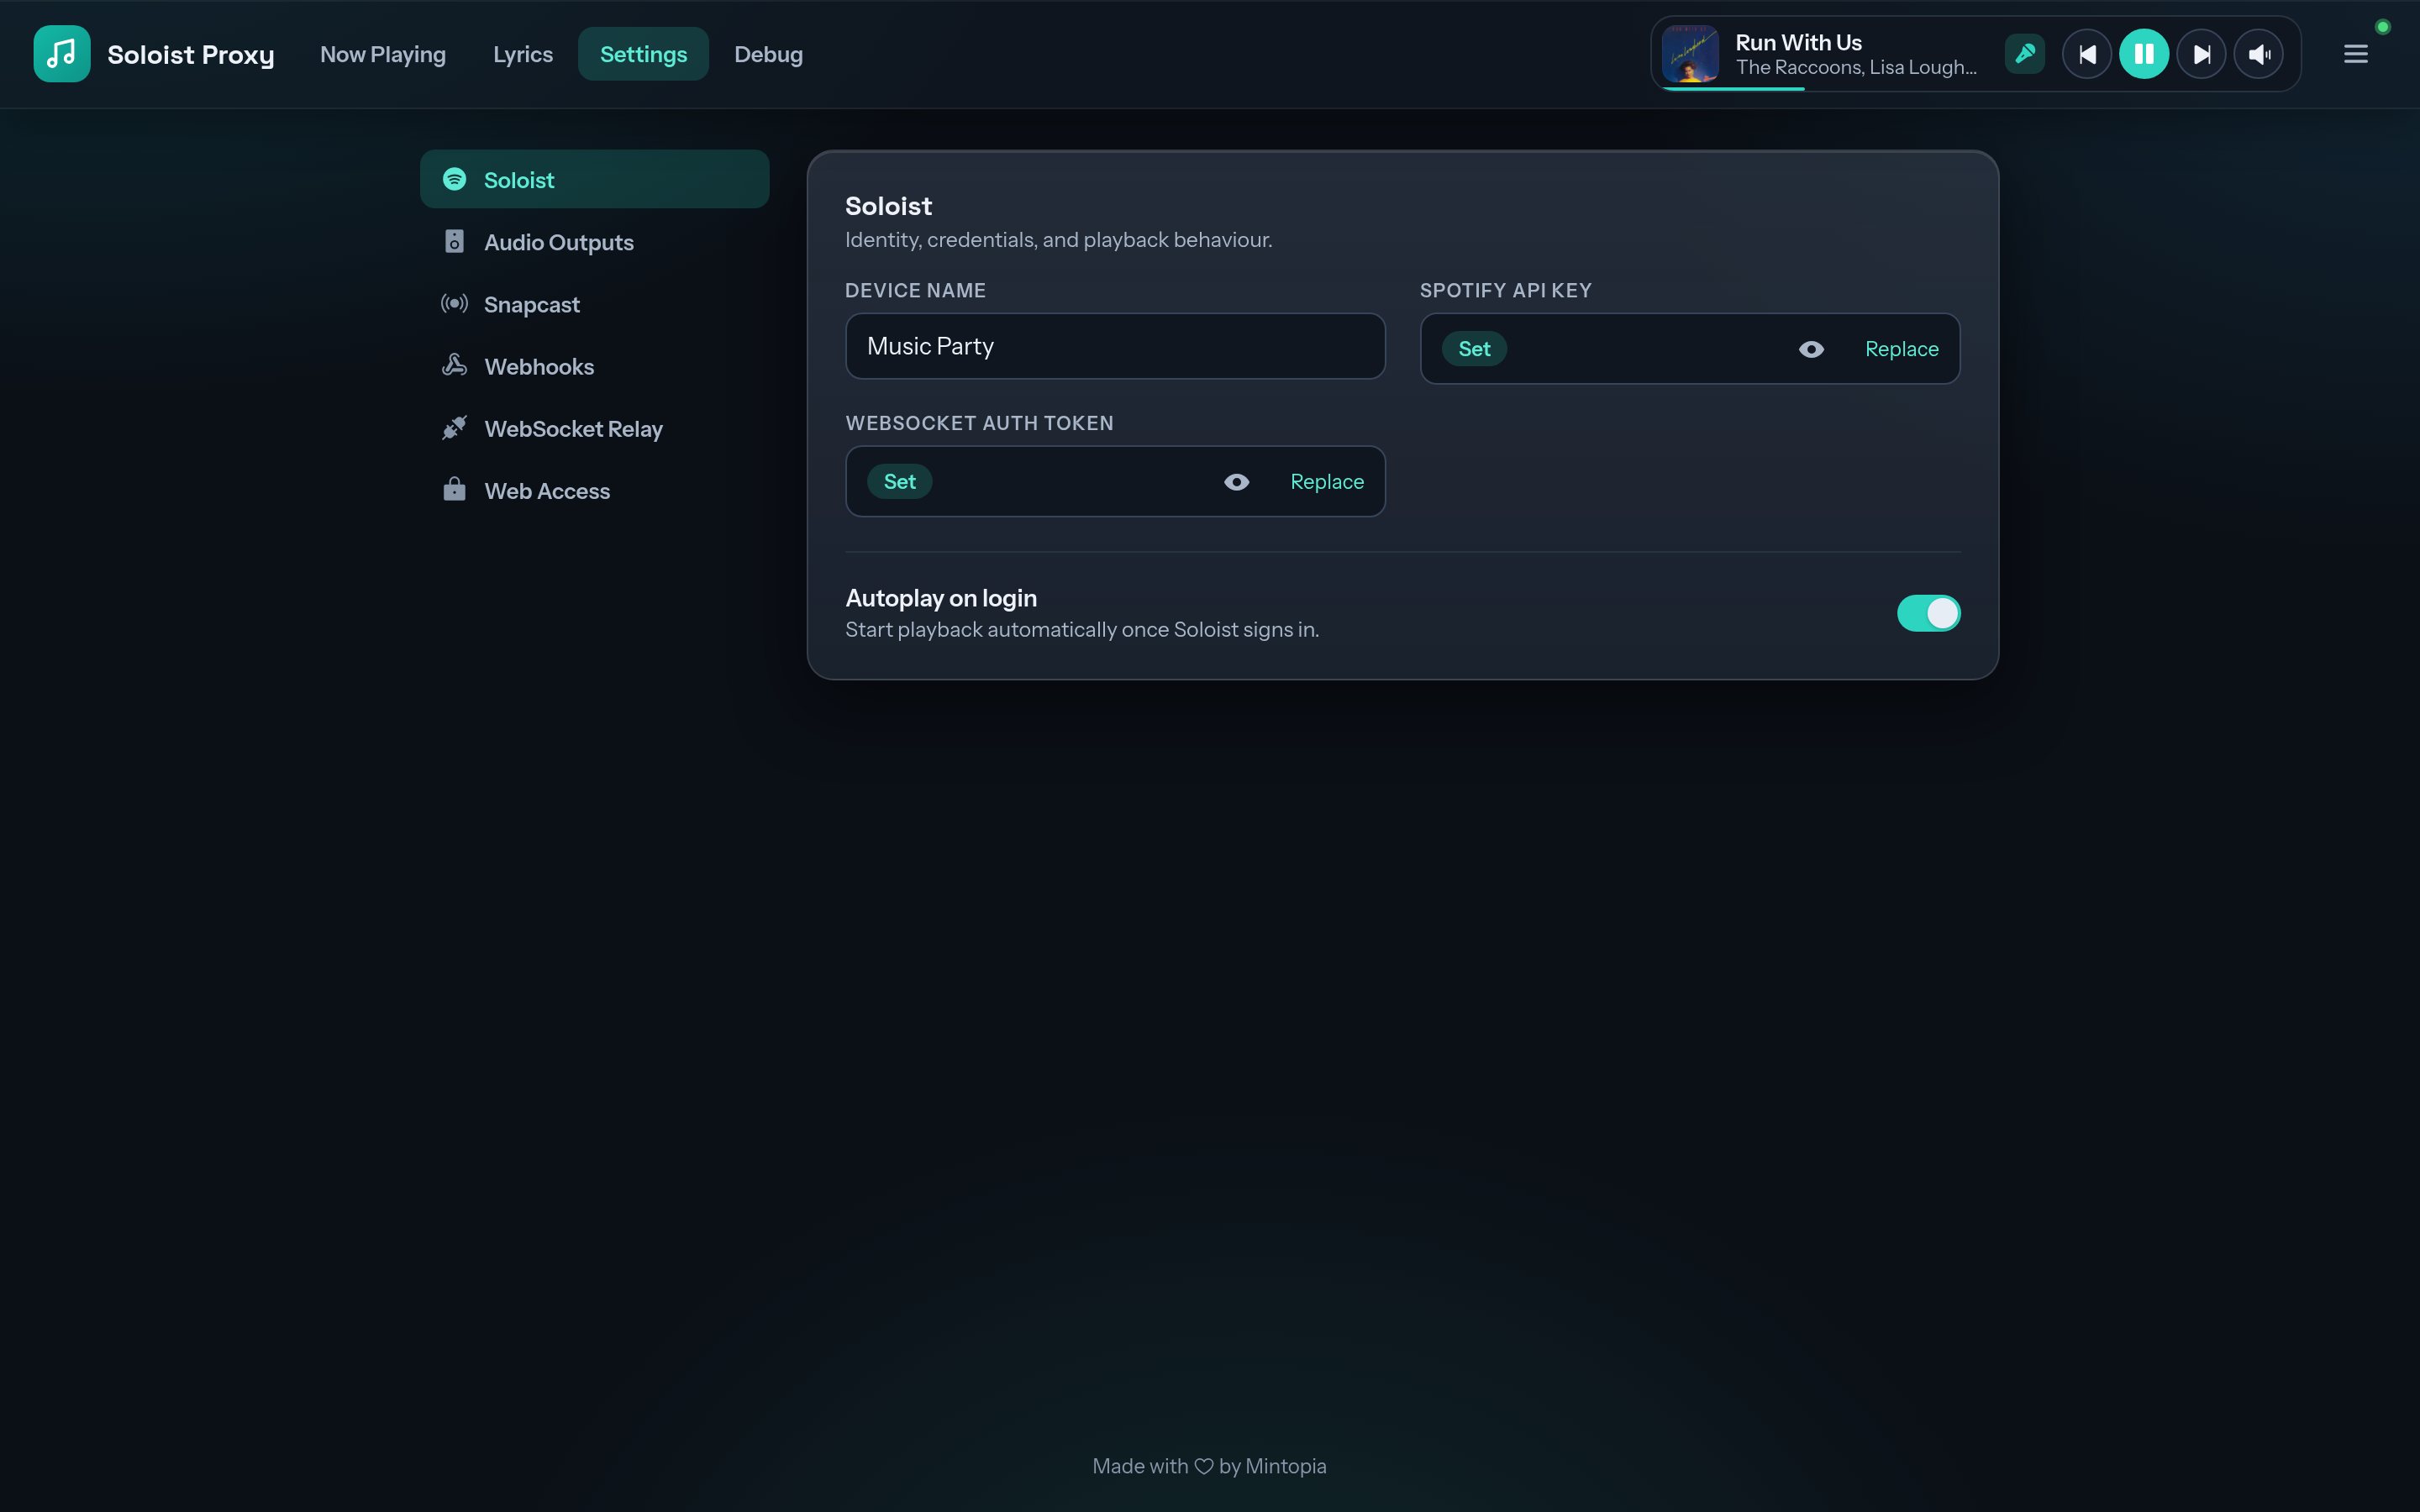Replace the Spotify API key
The height and width of the screenshot is (1512, 2420).
click(1901, 349)
